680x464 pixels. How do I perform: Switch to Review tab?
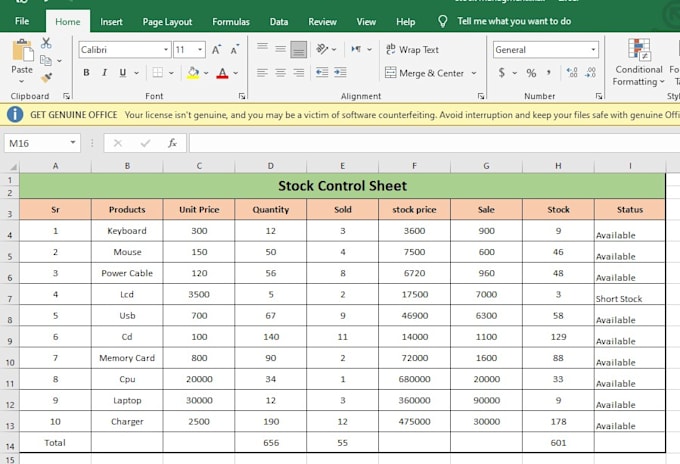[x=322, y=22]
